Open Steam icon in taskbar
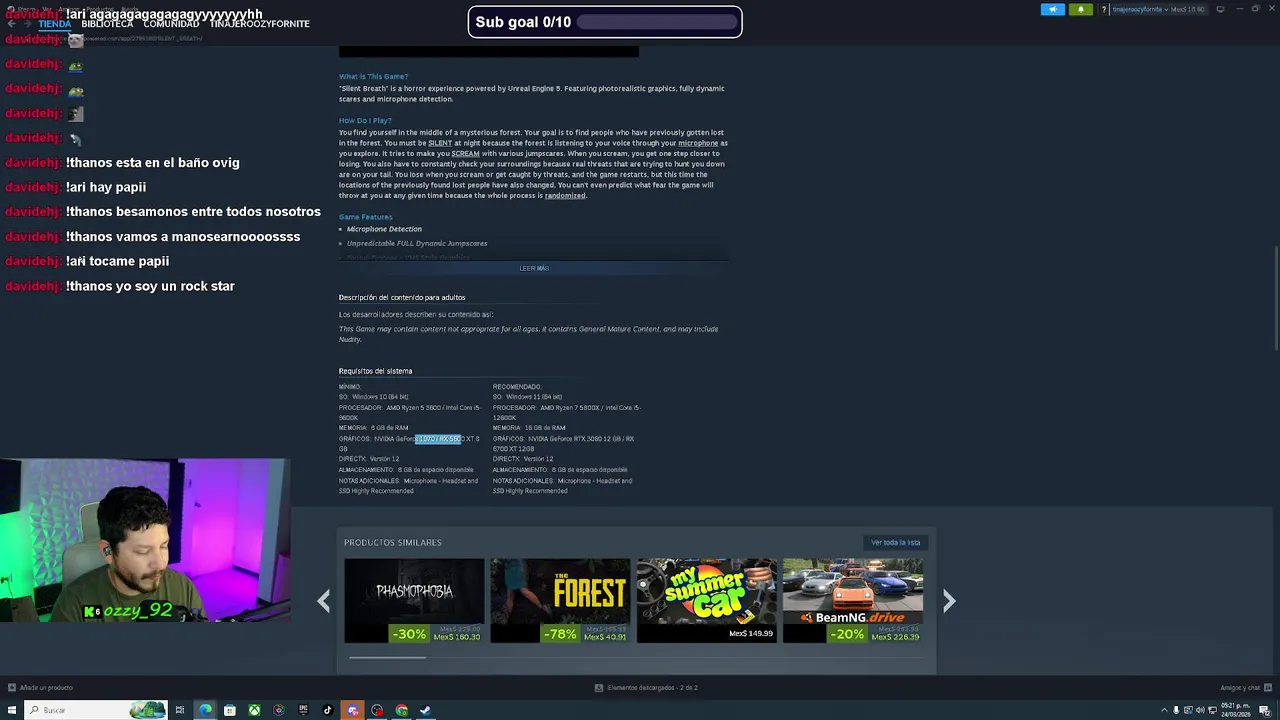Screen dimensions: 1280x720 tap(425, 710)
